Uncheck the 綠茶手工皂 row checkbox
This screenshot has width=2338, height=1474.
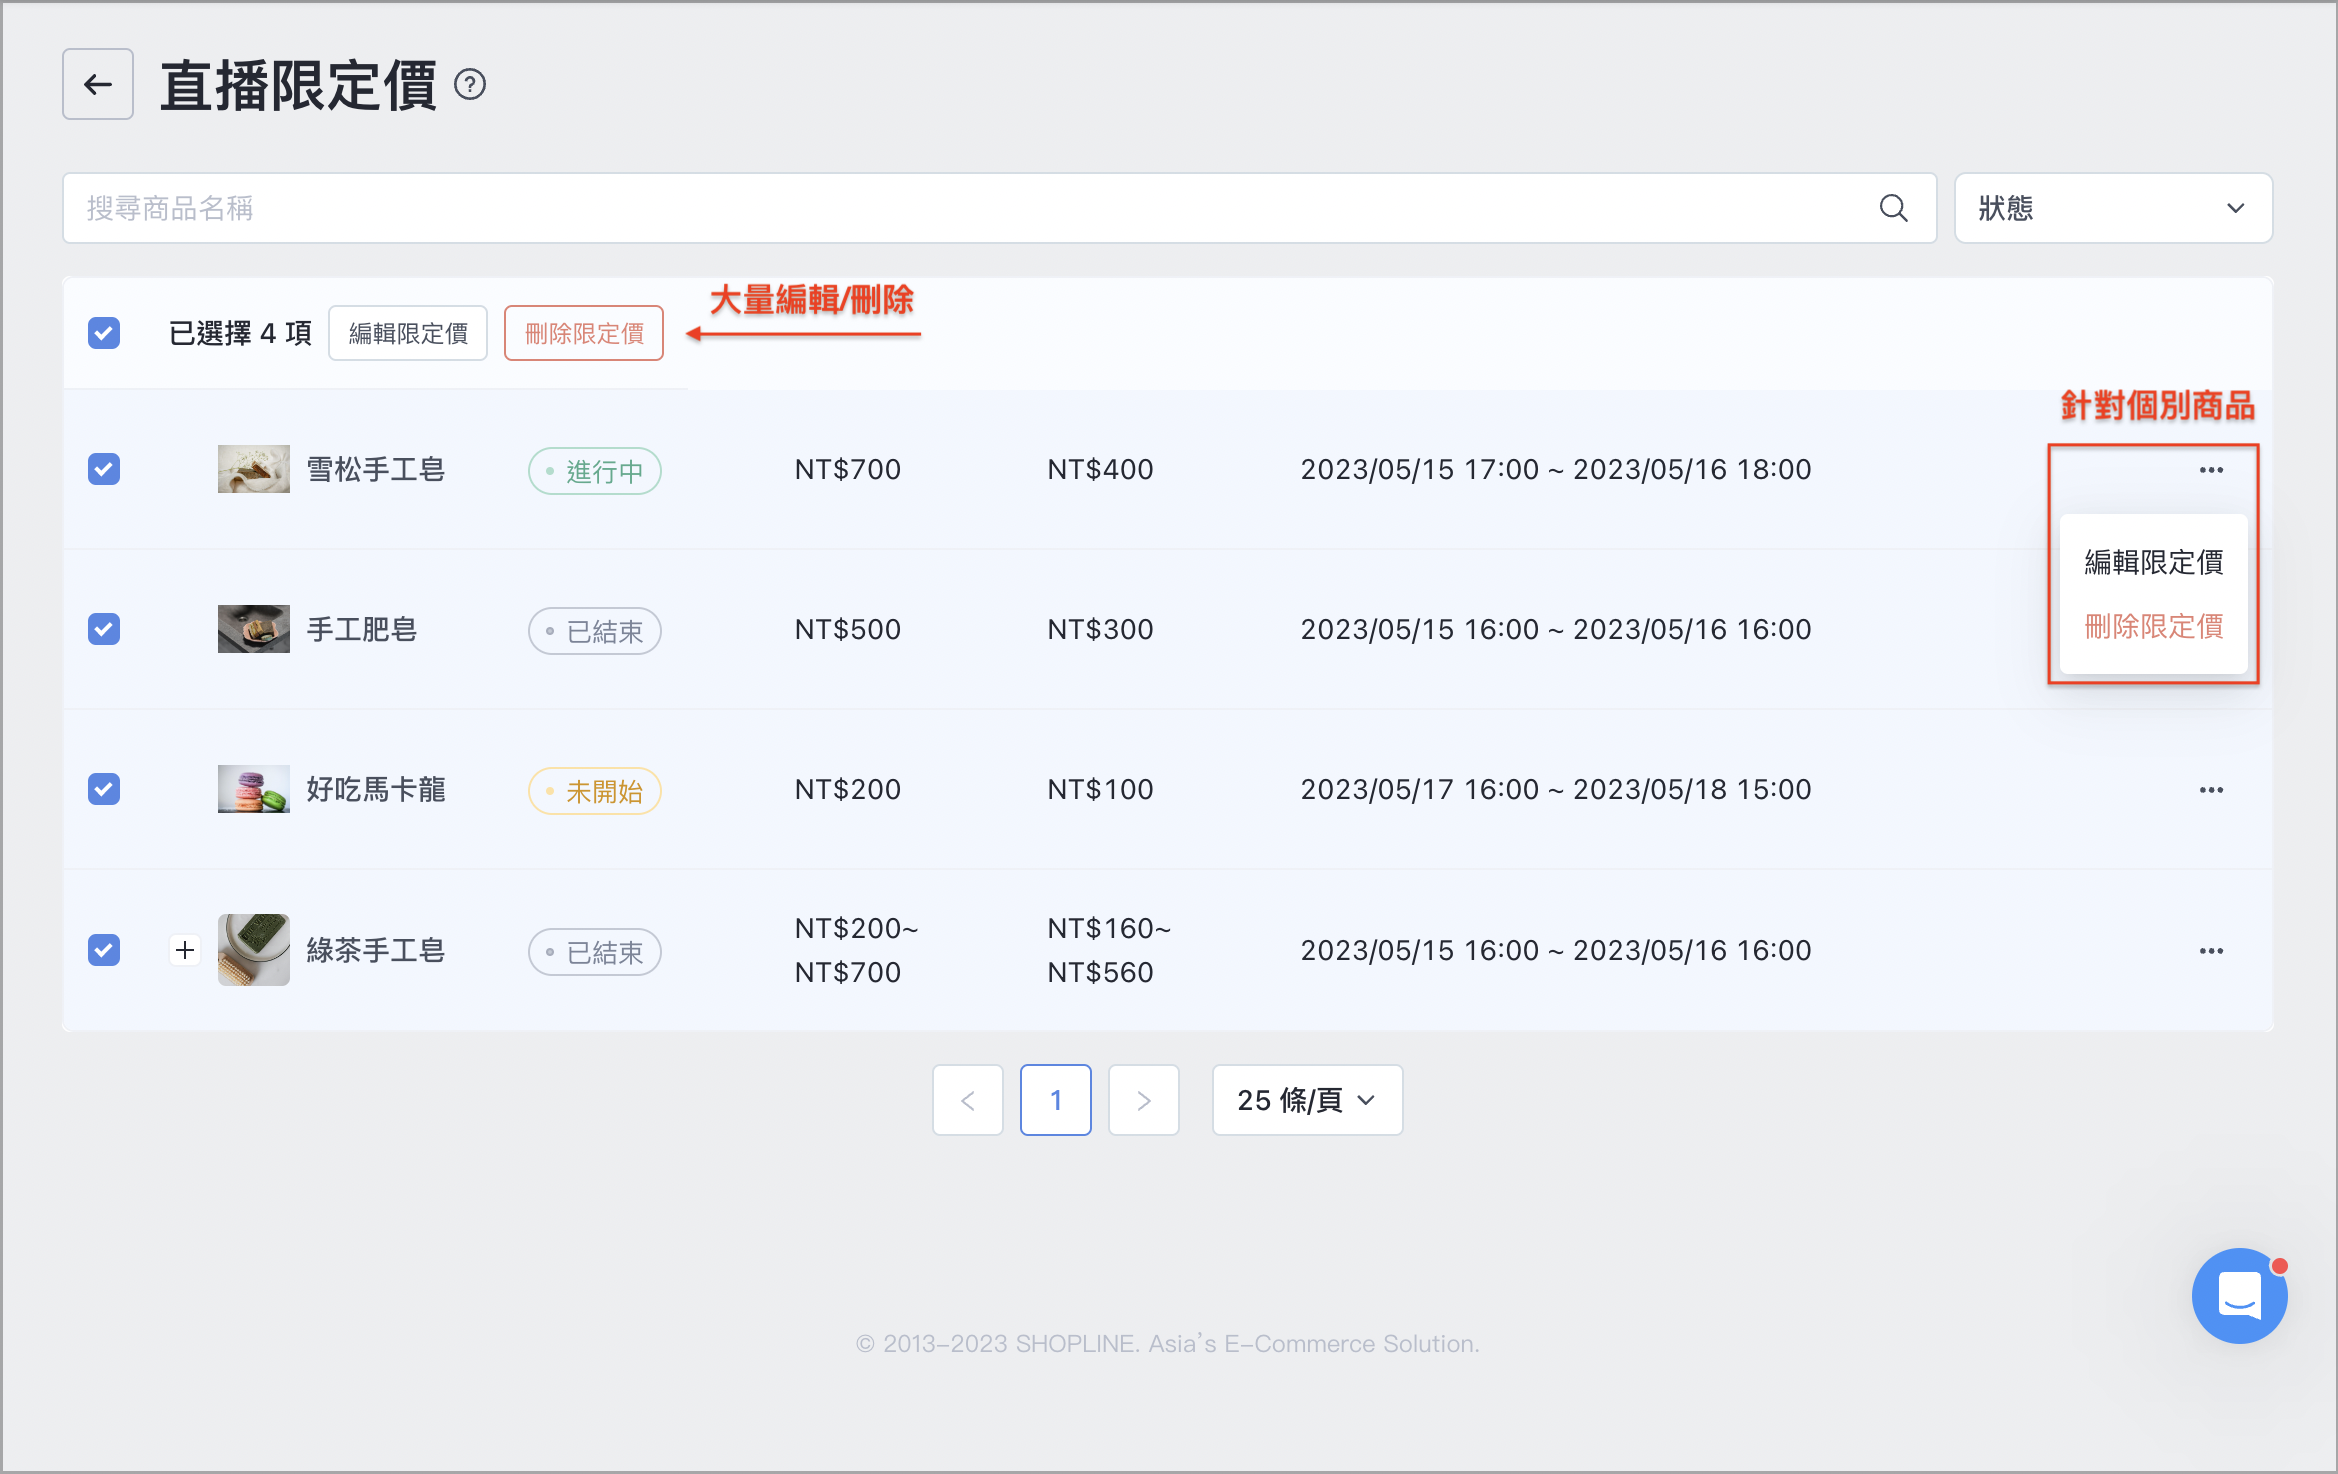(x=104, y=950)
